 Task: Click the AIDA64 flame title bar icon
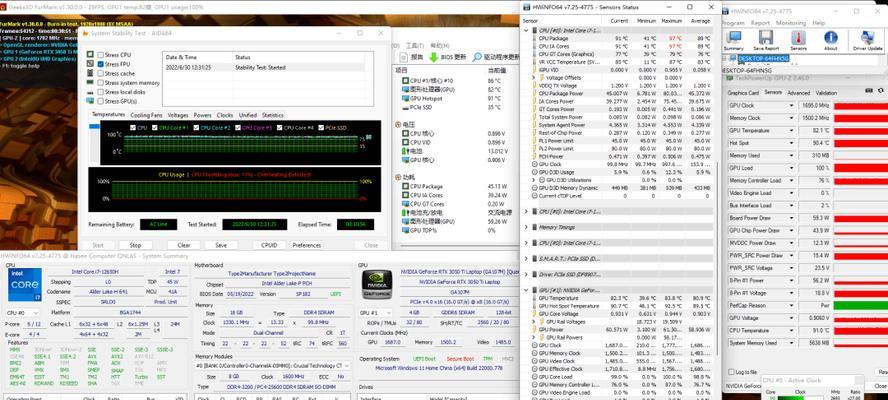(x=86, y=33)
